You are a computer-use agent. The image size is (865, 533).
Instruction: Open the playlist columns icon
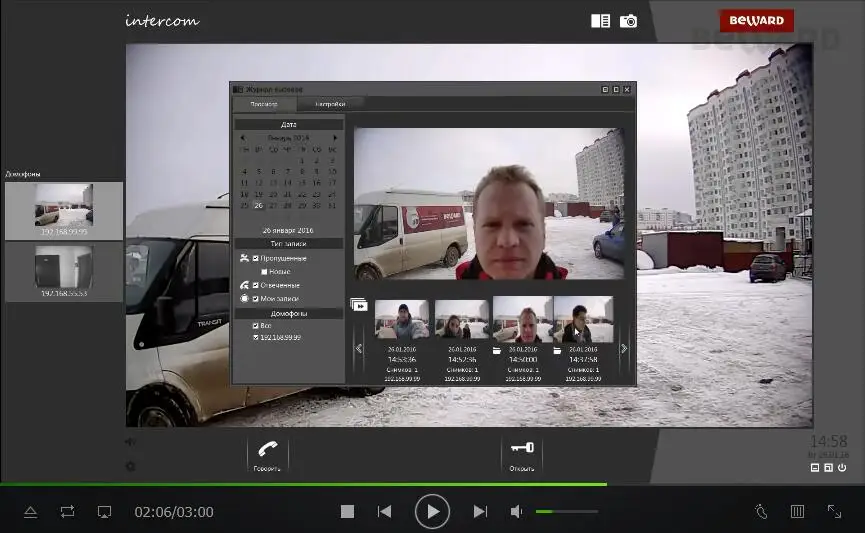(x=797, y=511)
